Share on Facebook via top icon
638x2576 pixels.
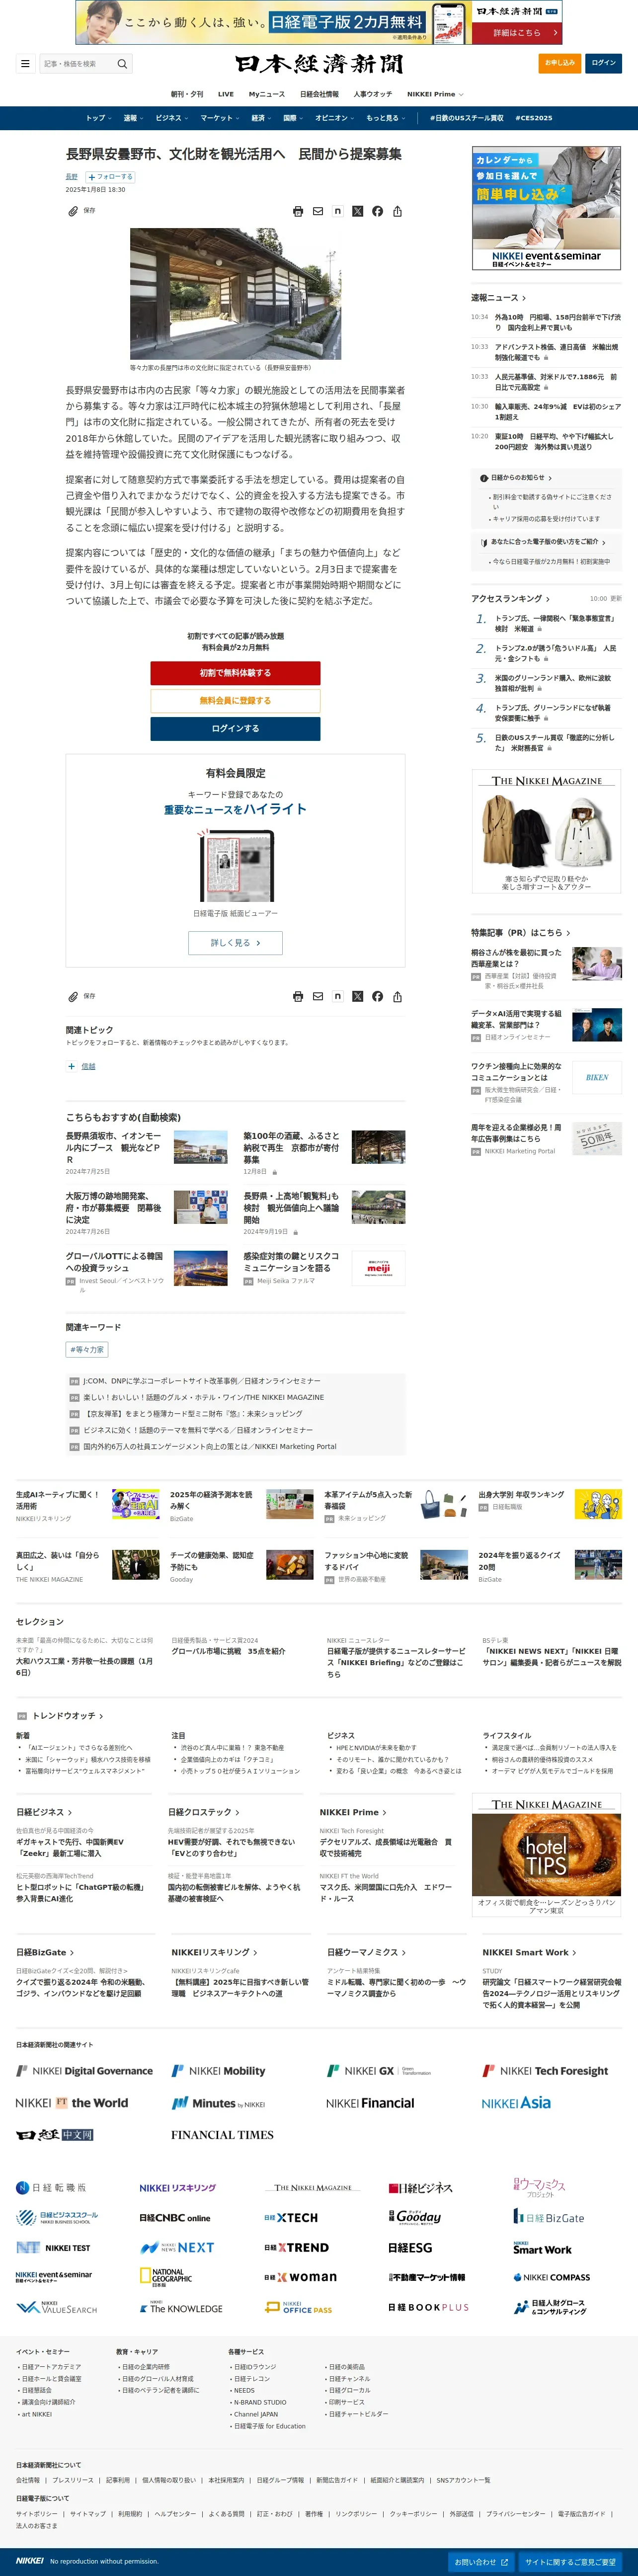click(377, 211)
